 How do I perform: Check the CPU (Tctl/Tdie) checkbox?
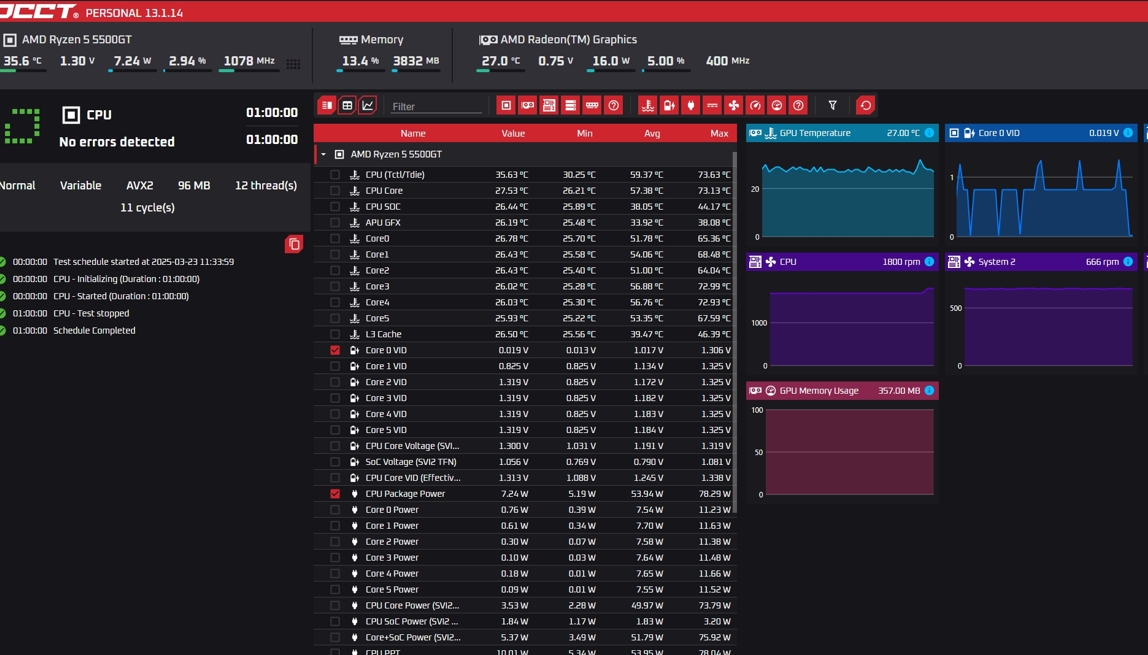pos(335,174)
